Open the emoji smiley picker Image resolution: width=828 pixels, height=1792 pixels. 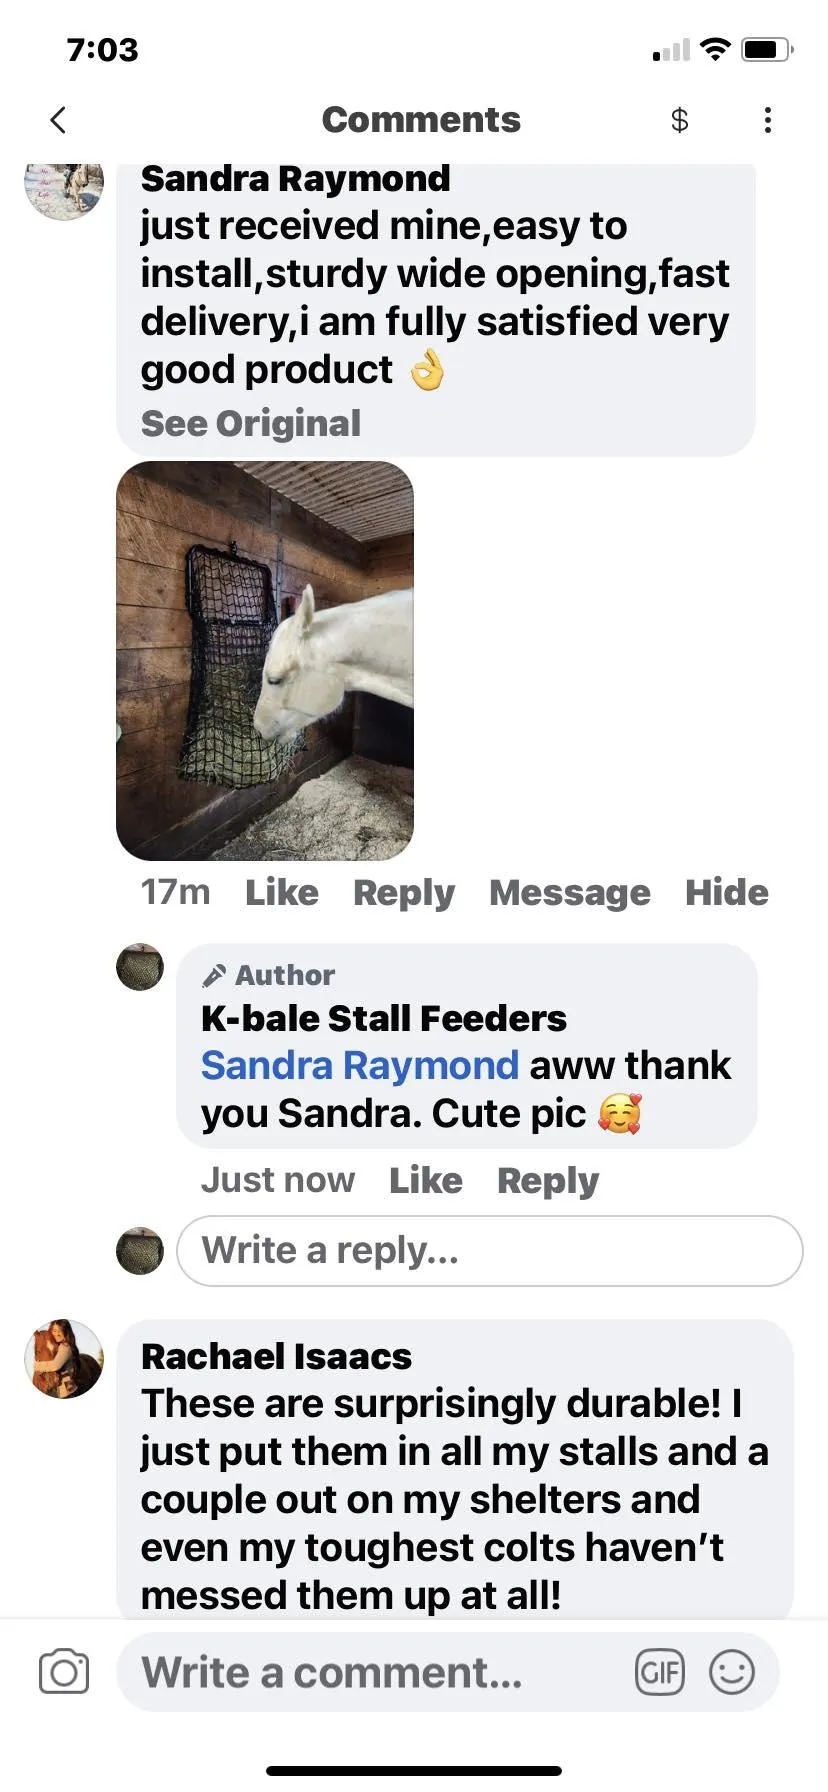(732, 1672)
